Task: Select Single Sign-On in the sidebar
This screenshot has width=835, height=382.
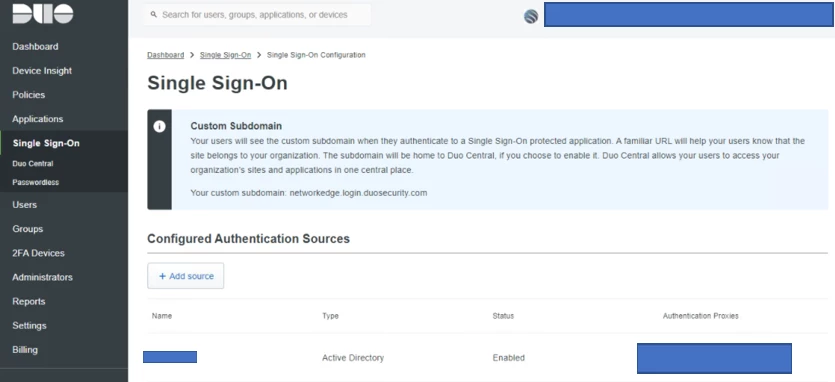Action: [x=46, y=143]
